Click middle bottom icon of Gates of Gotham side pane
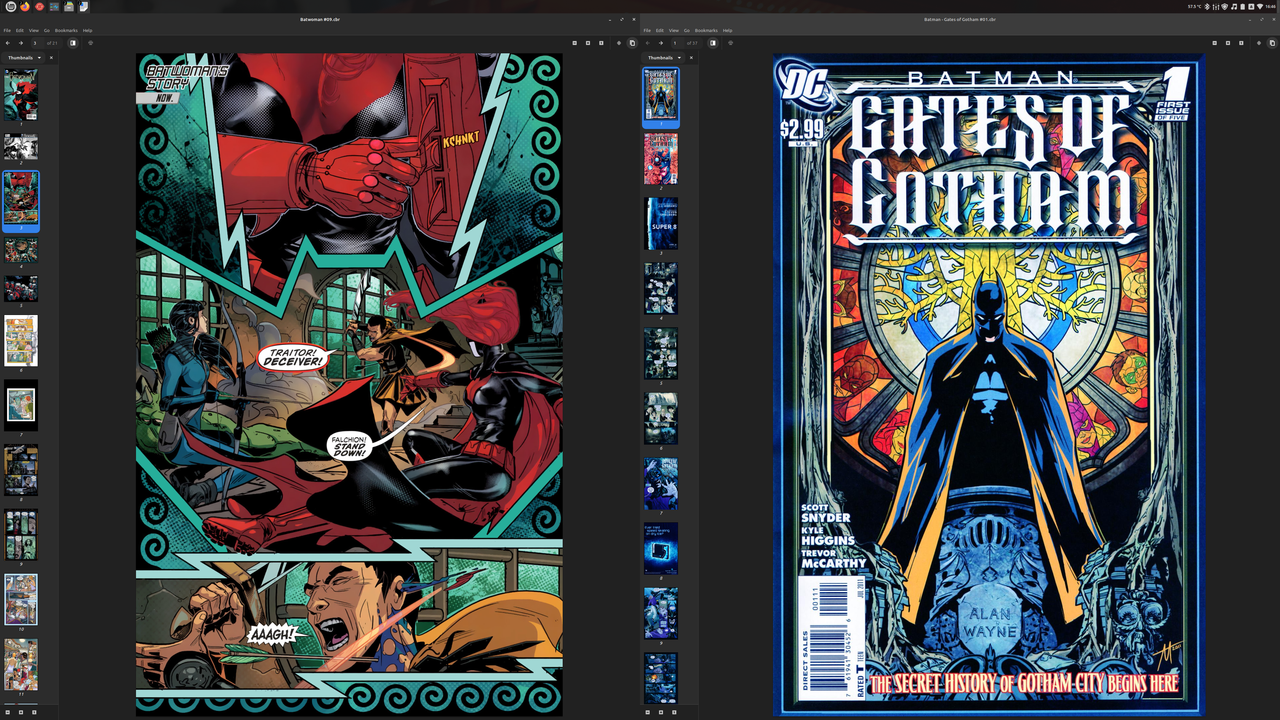The width and height of the screenshot is (1280, 720). (660, 712)
